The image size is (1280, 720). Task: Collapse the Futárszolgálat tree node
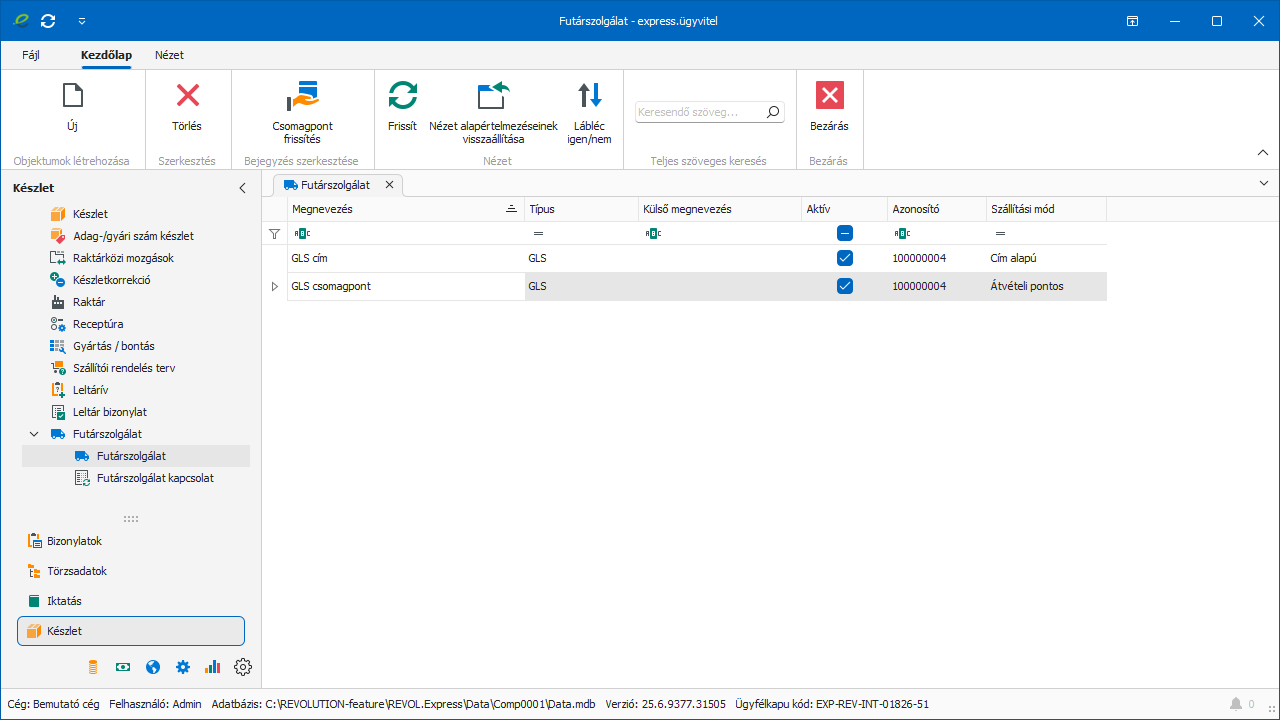point(34,434)
